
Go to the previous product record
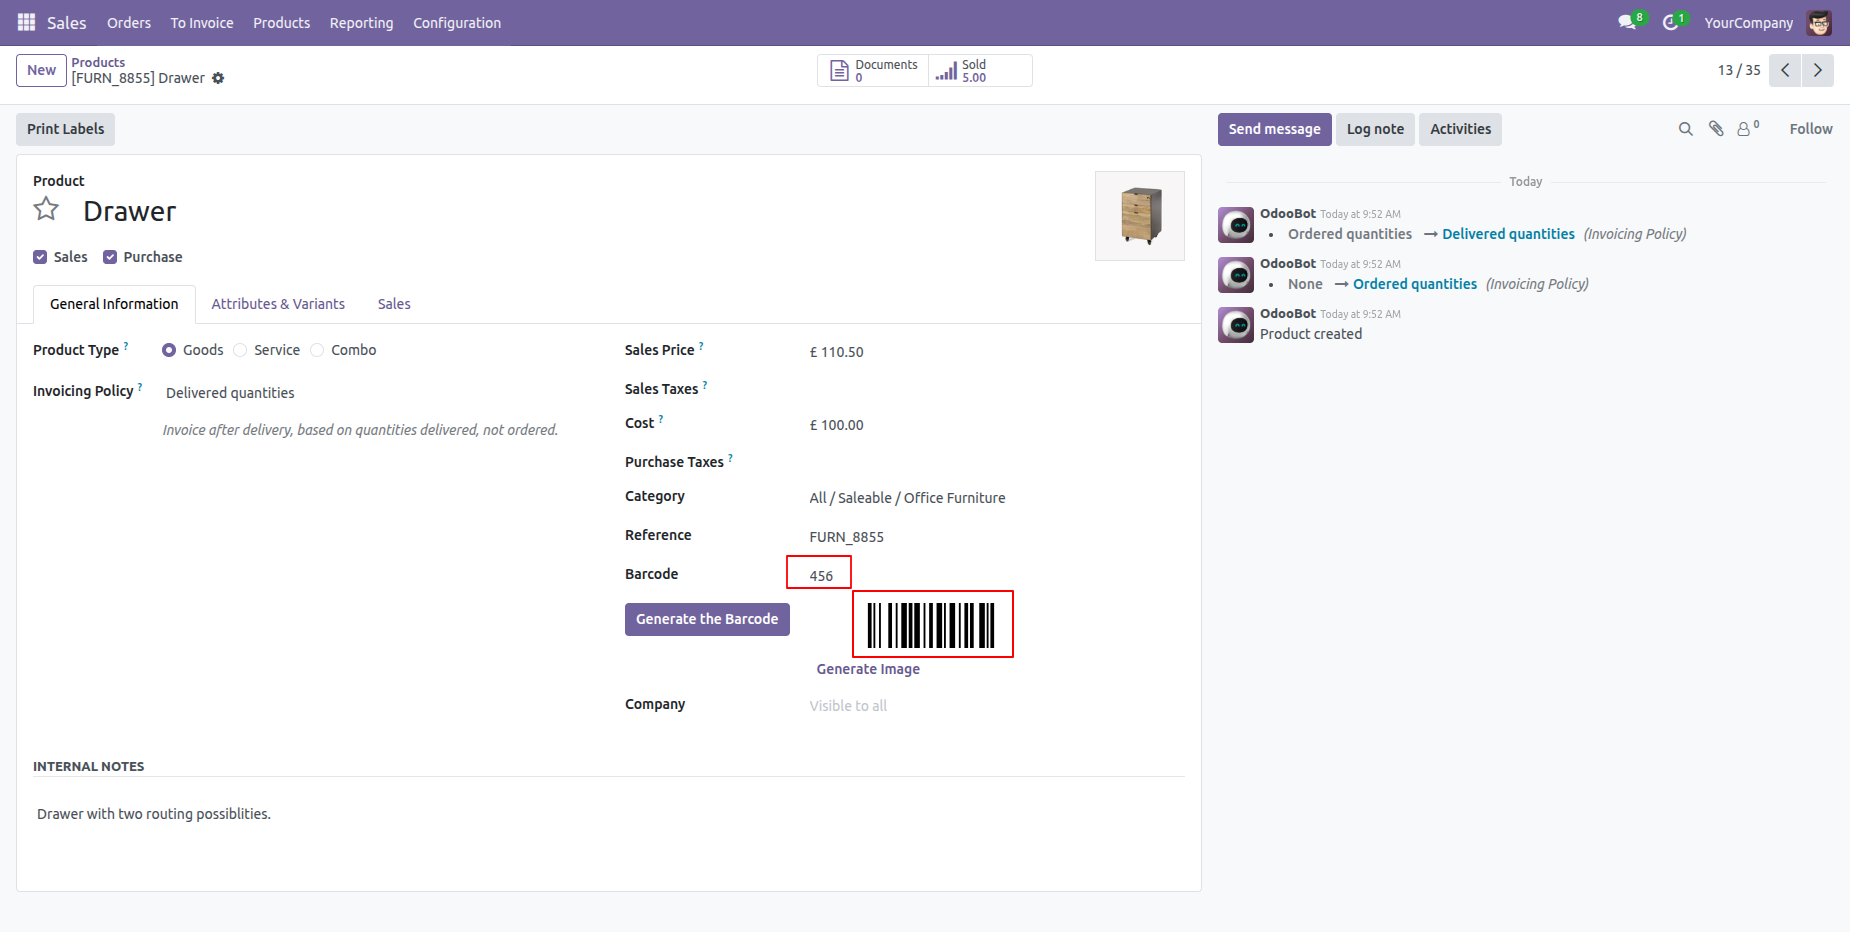click(x=1785, y=70)
